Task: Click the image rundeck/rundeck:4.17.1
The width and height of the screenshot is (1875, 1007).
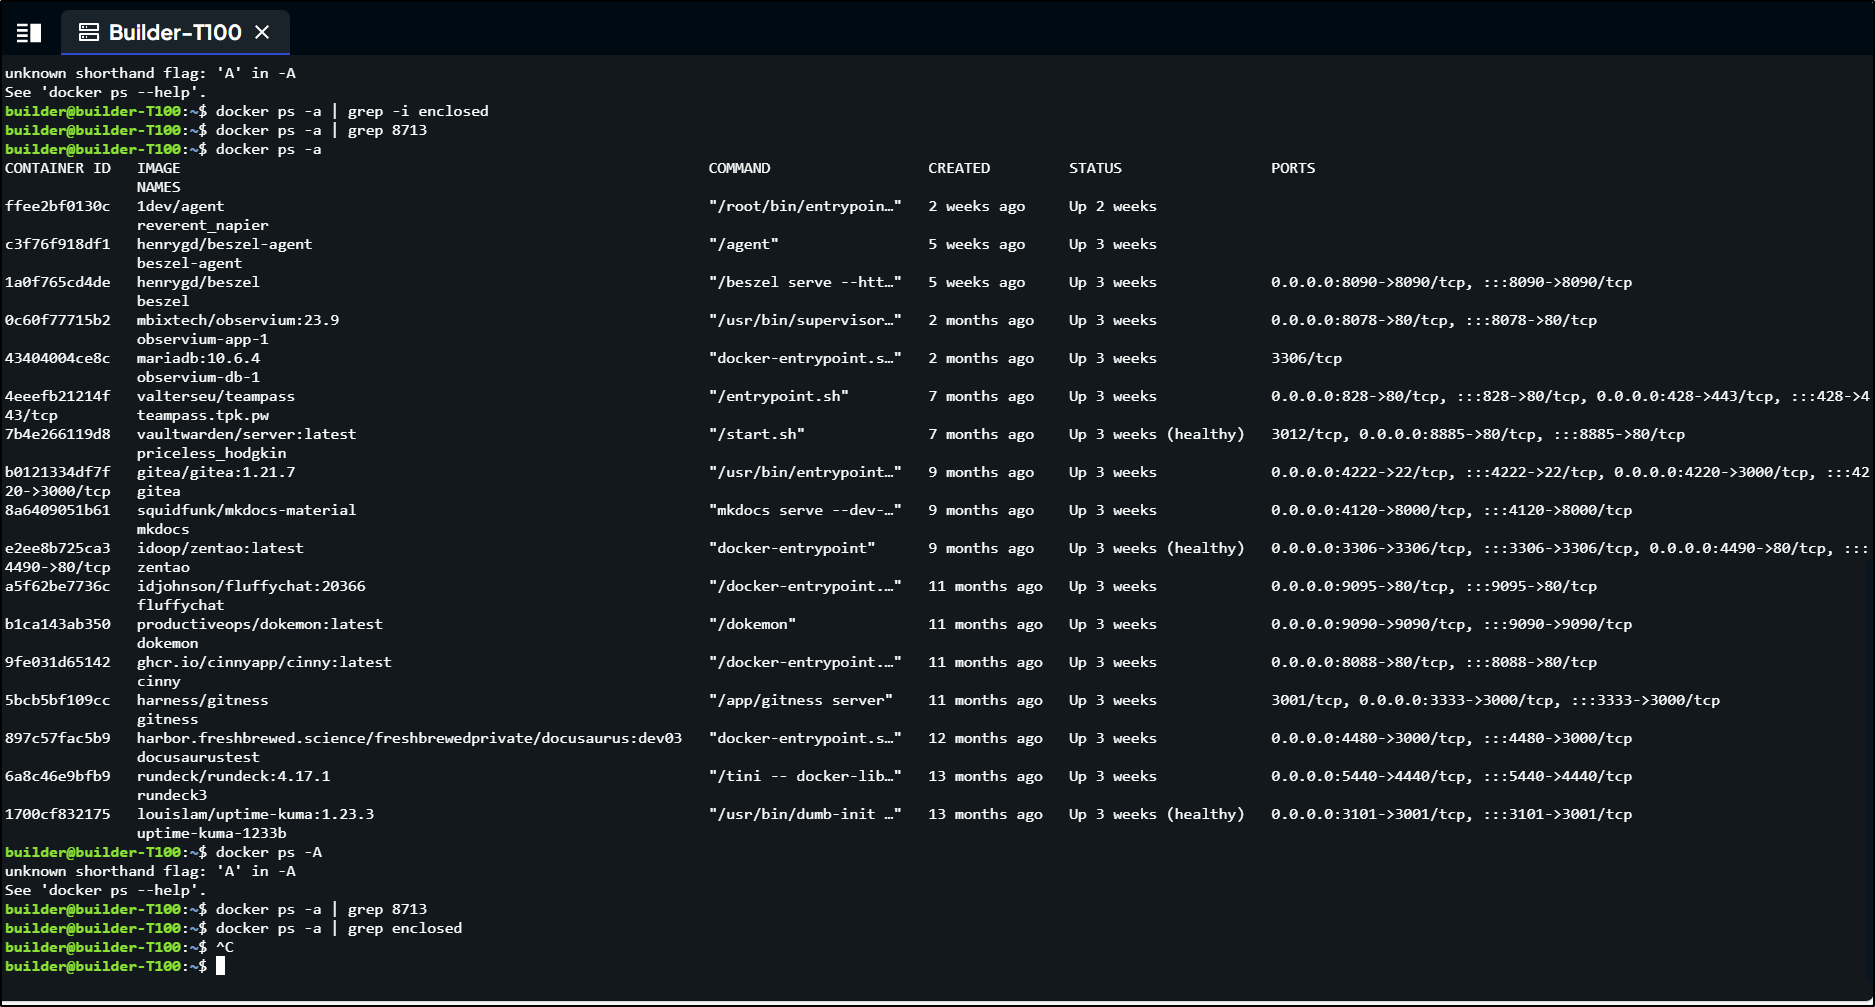Action: [x=234, y=776]
